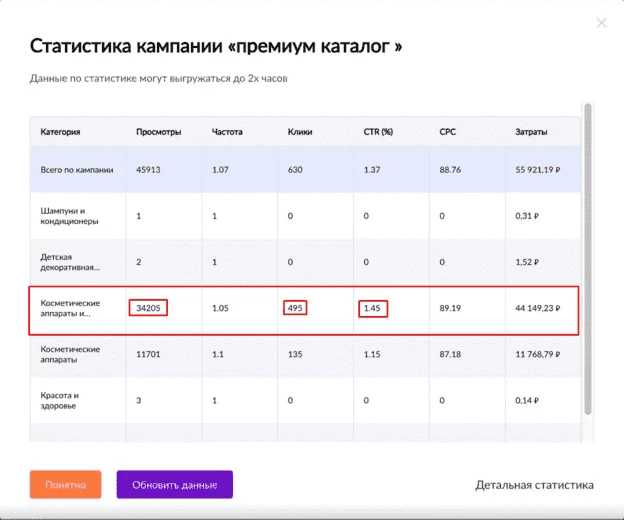Click cost 0,31 ₽ cell
The image size is (624, 520).
(x=527, y=216)
